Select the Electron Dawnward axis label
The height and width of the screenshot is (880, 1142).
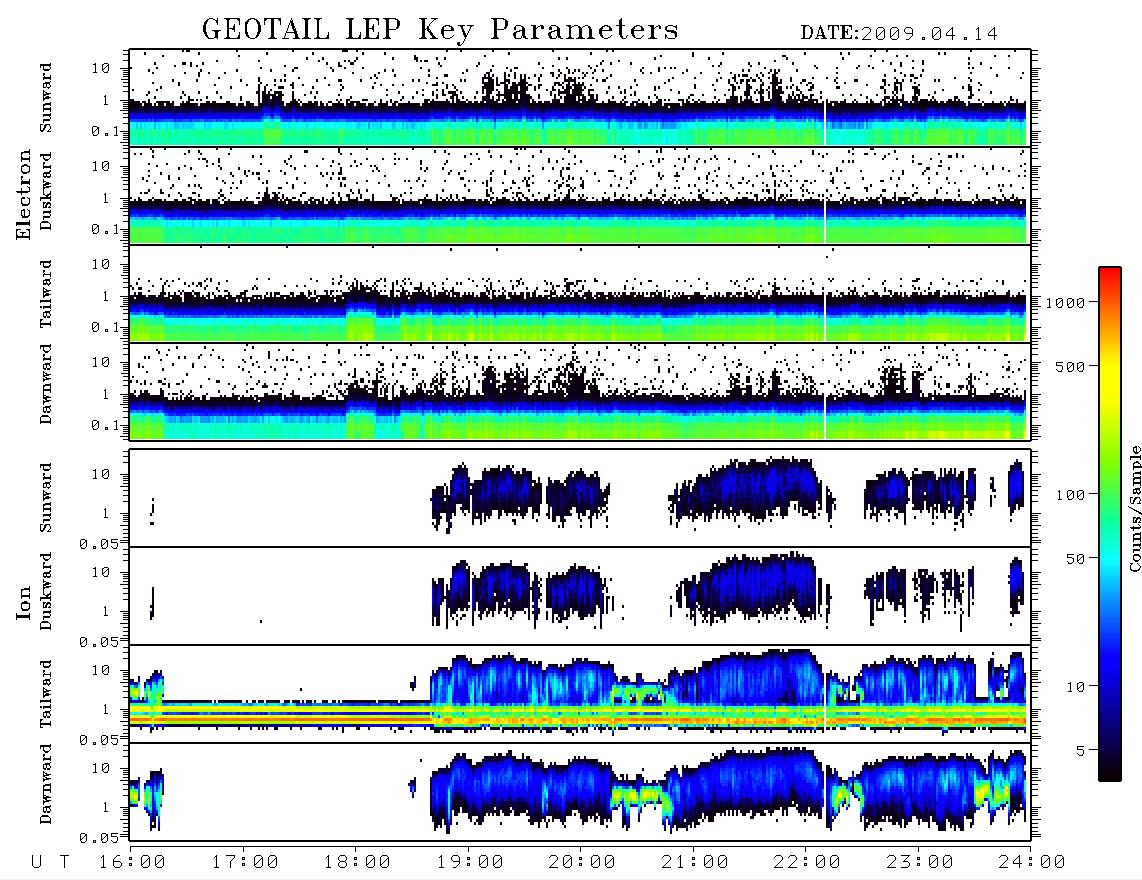coord(46,384)
